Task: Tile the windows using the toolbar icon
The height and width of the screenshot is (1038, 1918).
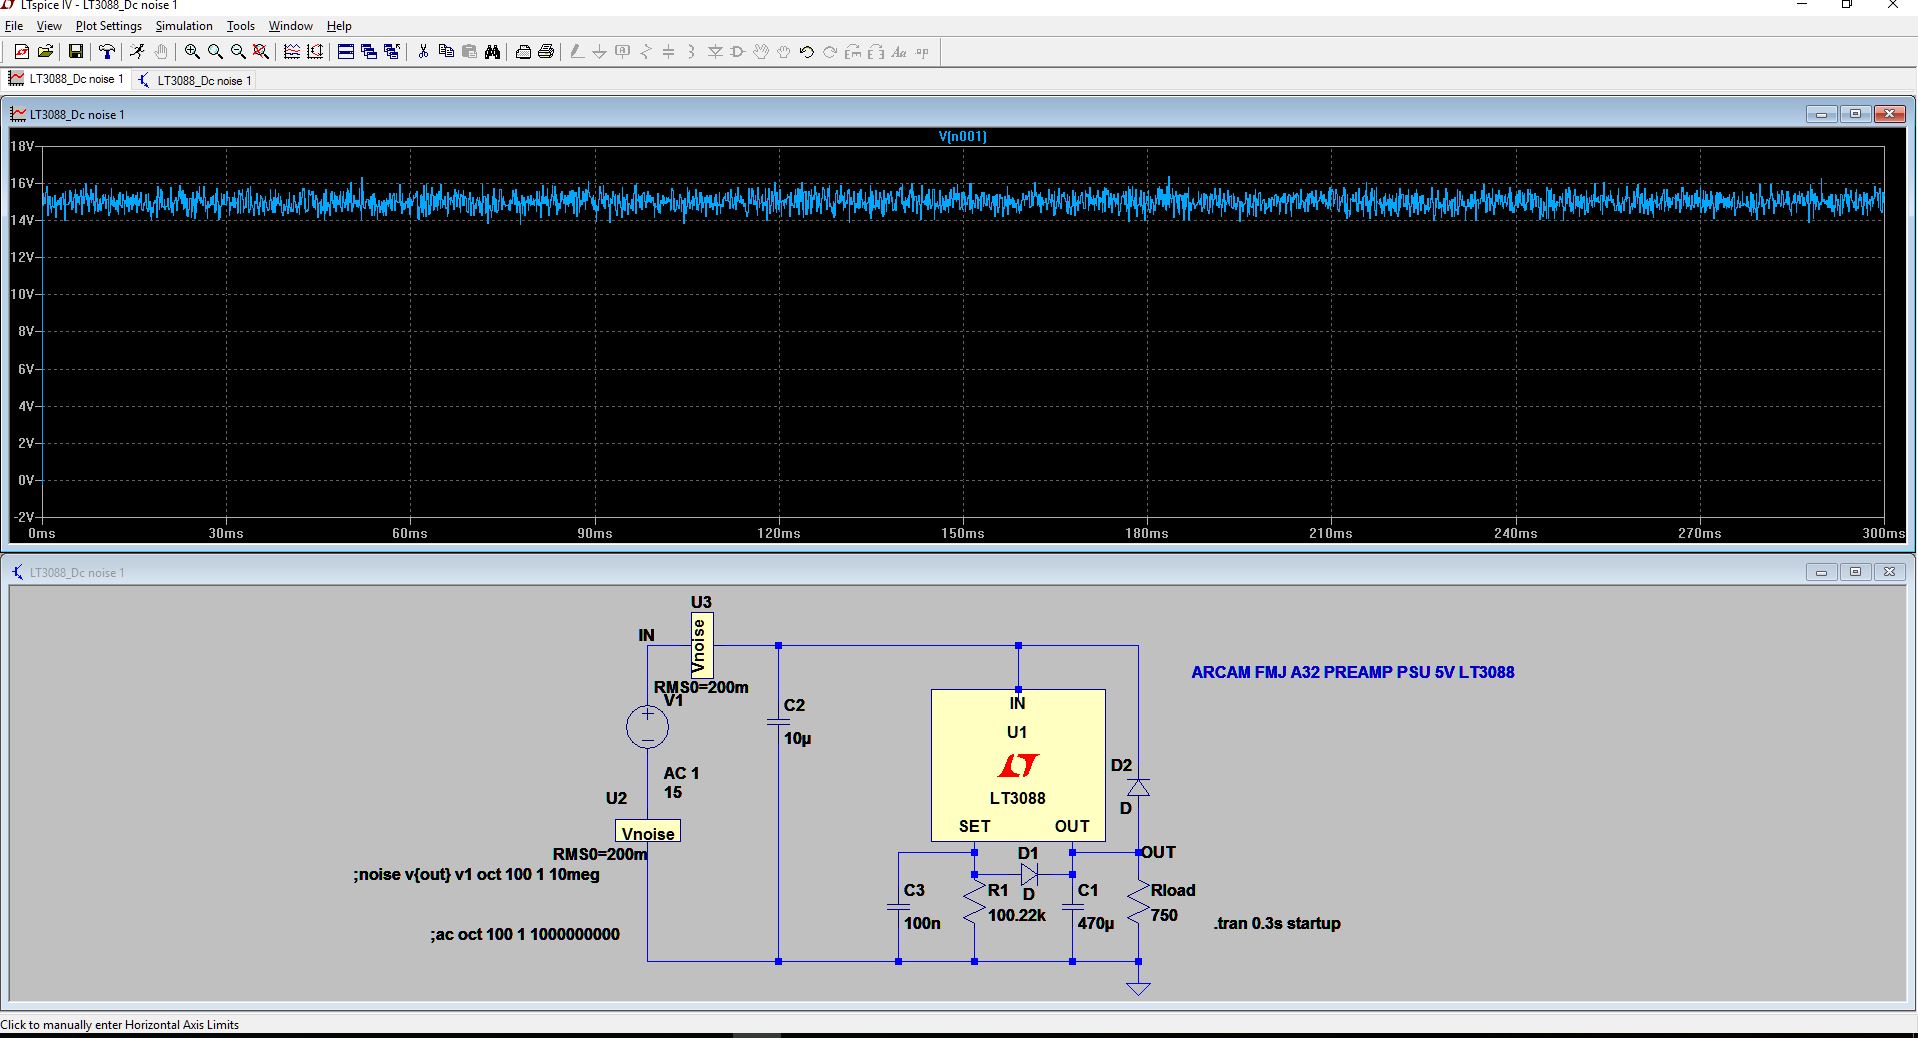Action: pos(346,52)
